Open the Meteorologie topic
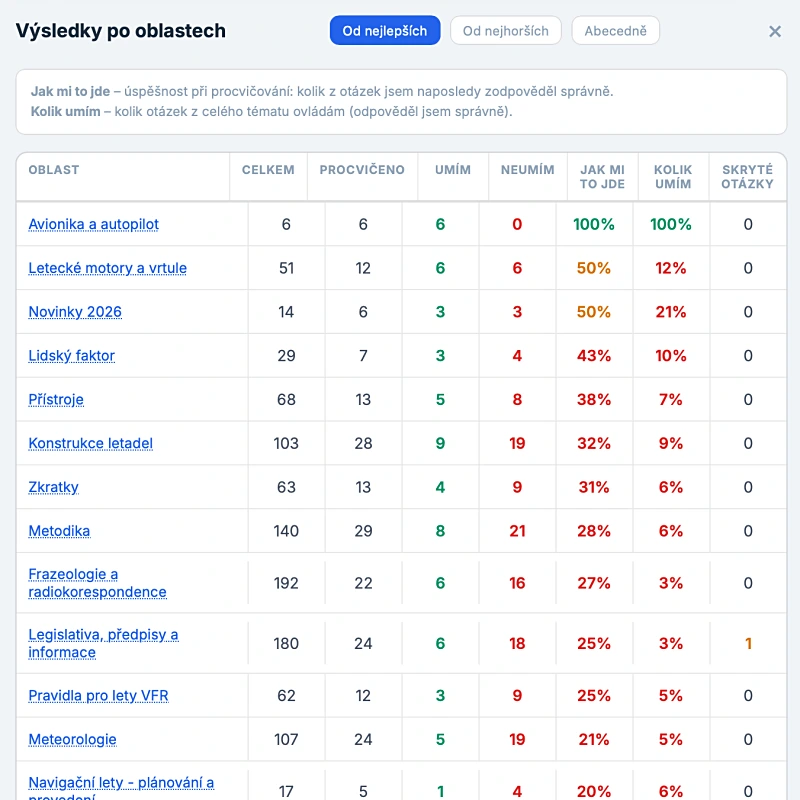 coord(72,739)
